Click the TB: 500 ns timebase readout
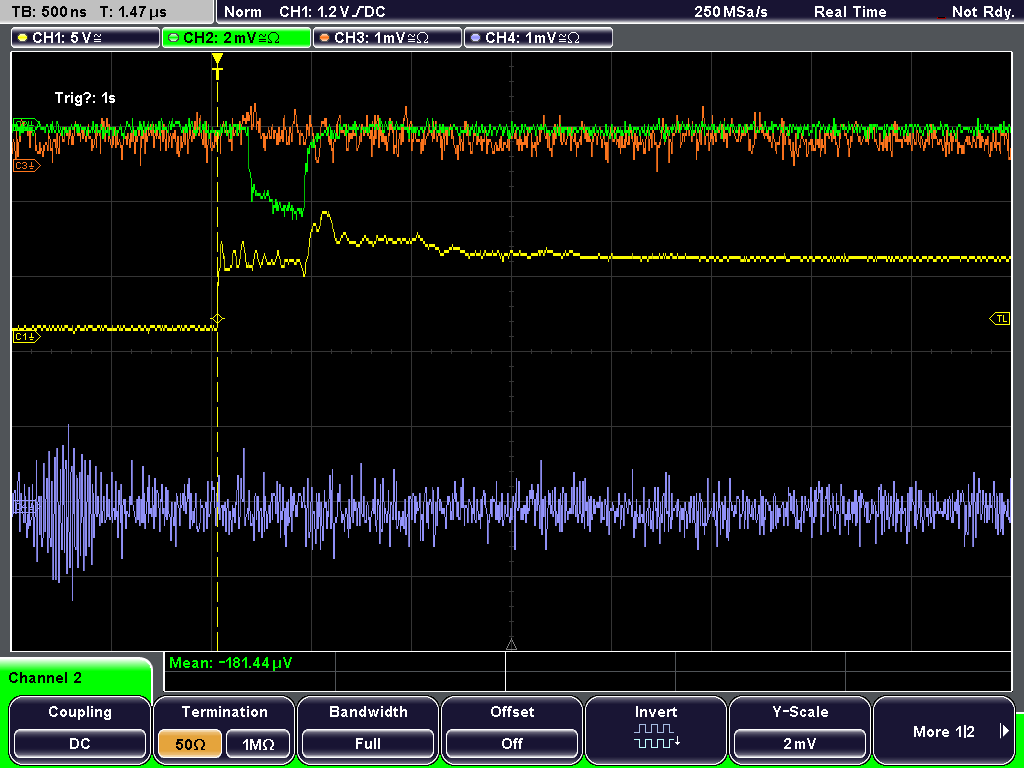This screenshot has height=768, width=1024. point(49,12)
